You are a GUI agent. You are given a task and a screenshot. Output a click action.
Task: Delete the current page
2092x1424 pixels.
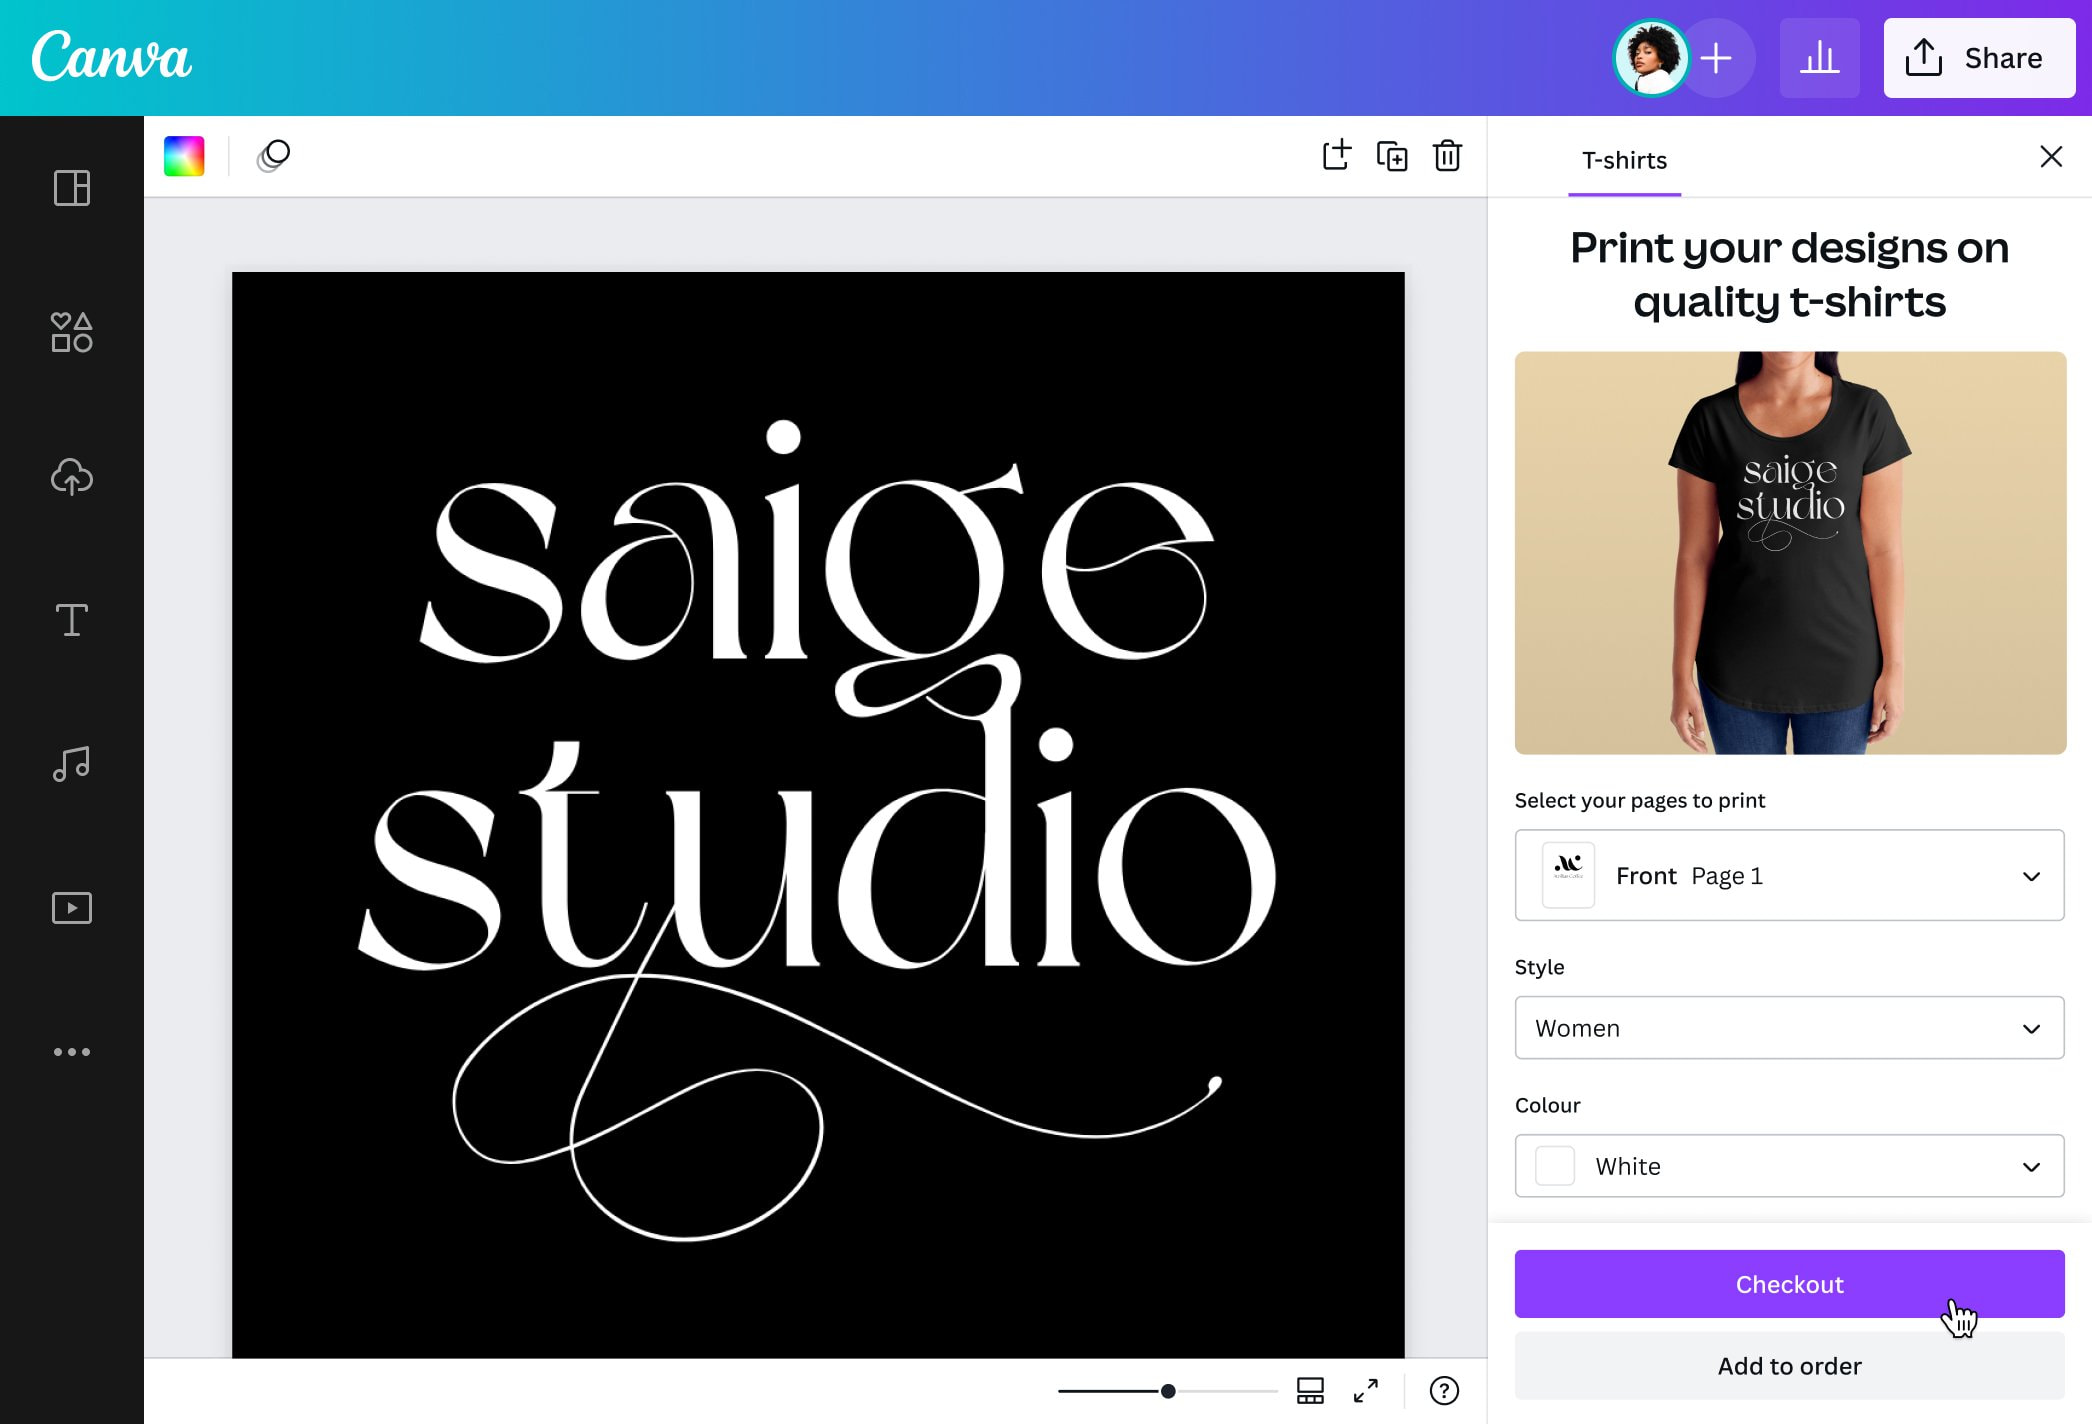point(1448,156)
